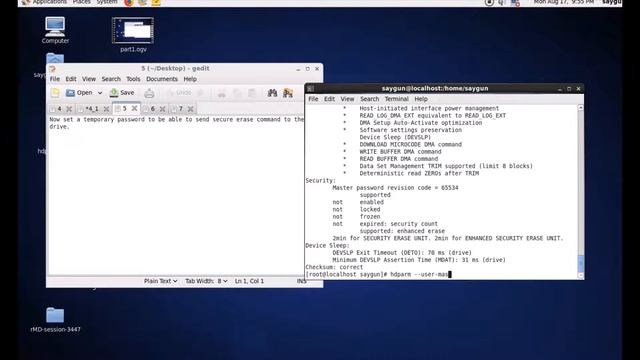The height and width of the screenshot is (360, 640).
Task: Close gedit tab 6 with its X
Action: [162, 109]
